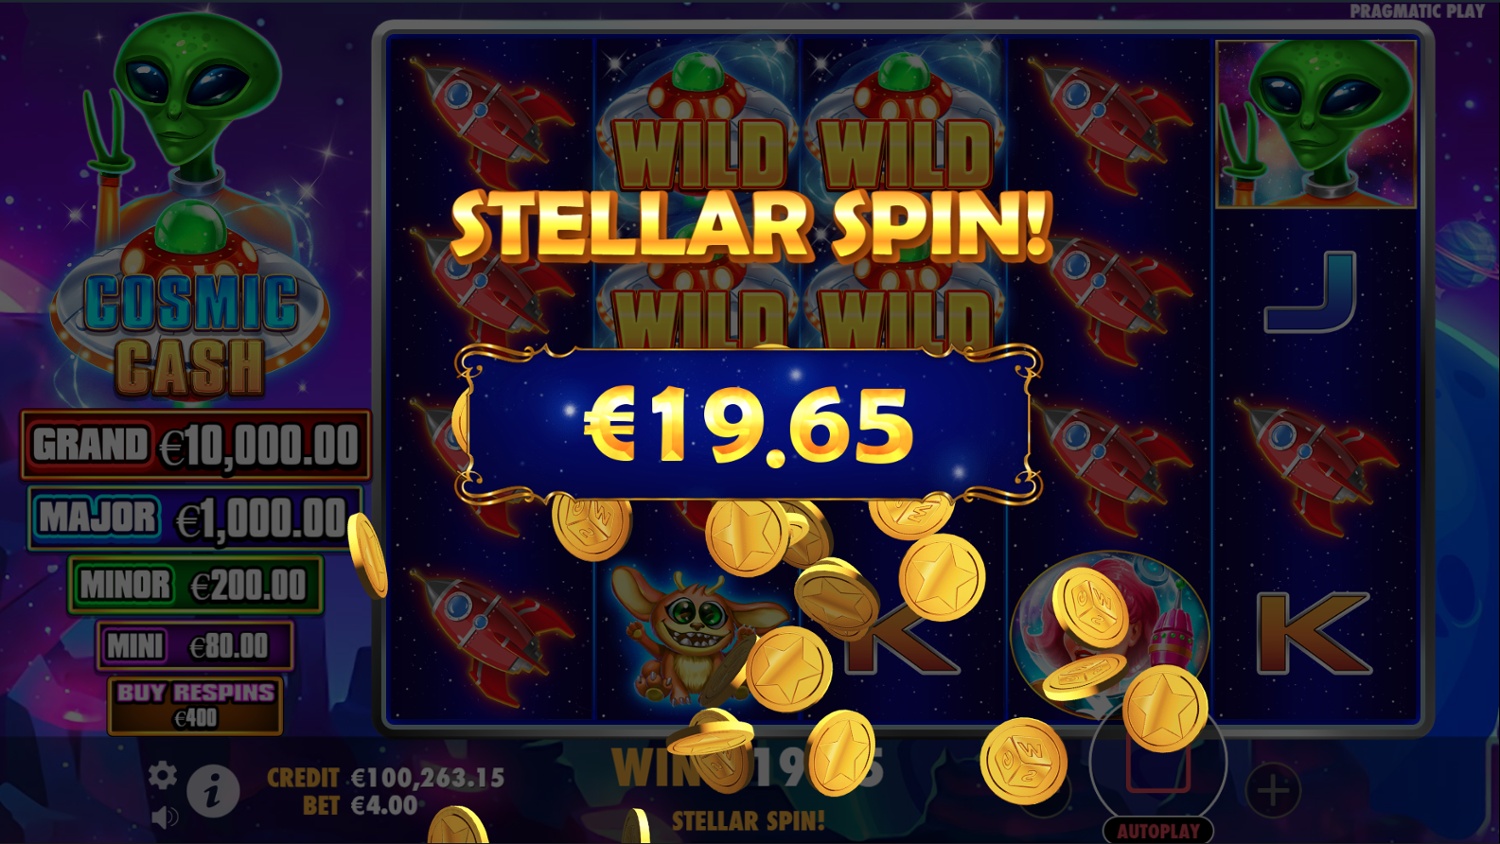Image resolution: width=1500 pixels, height=844 pixels.
Task: Select the Major €1,000.00 jackpot panel
Action: (196, 518)
